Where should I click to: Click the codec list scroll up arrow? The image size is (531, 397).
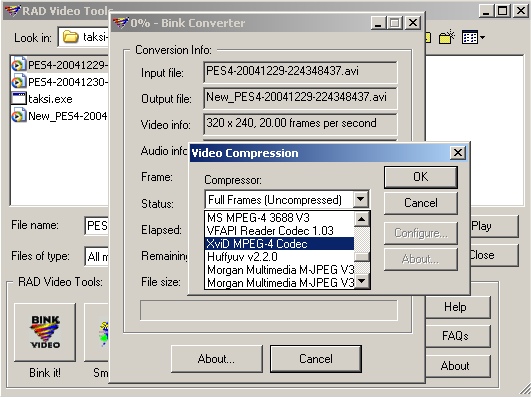click(362, 219)
